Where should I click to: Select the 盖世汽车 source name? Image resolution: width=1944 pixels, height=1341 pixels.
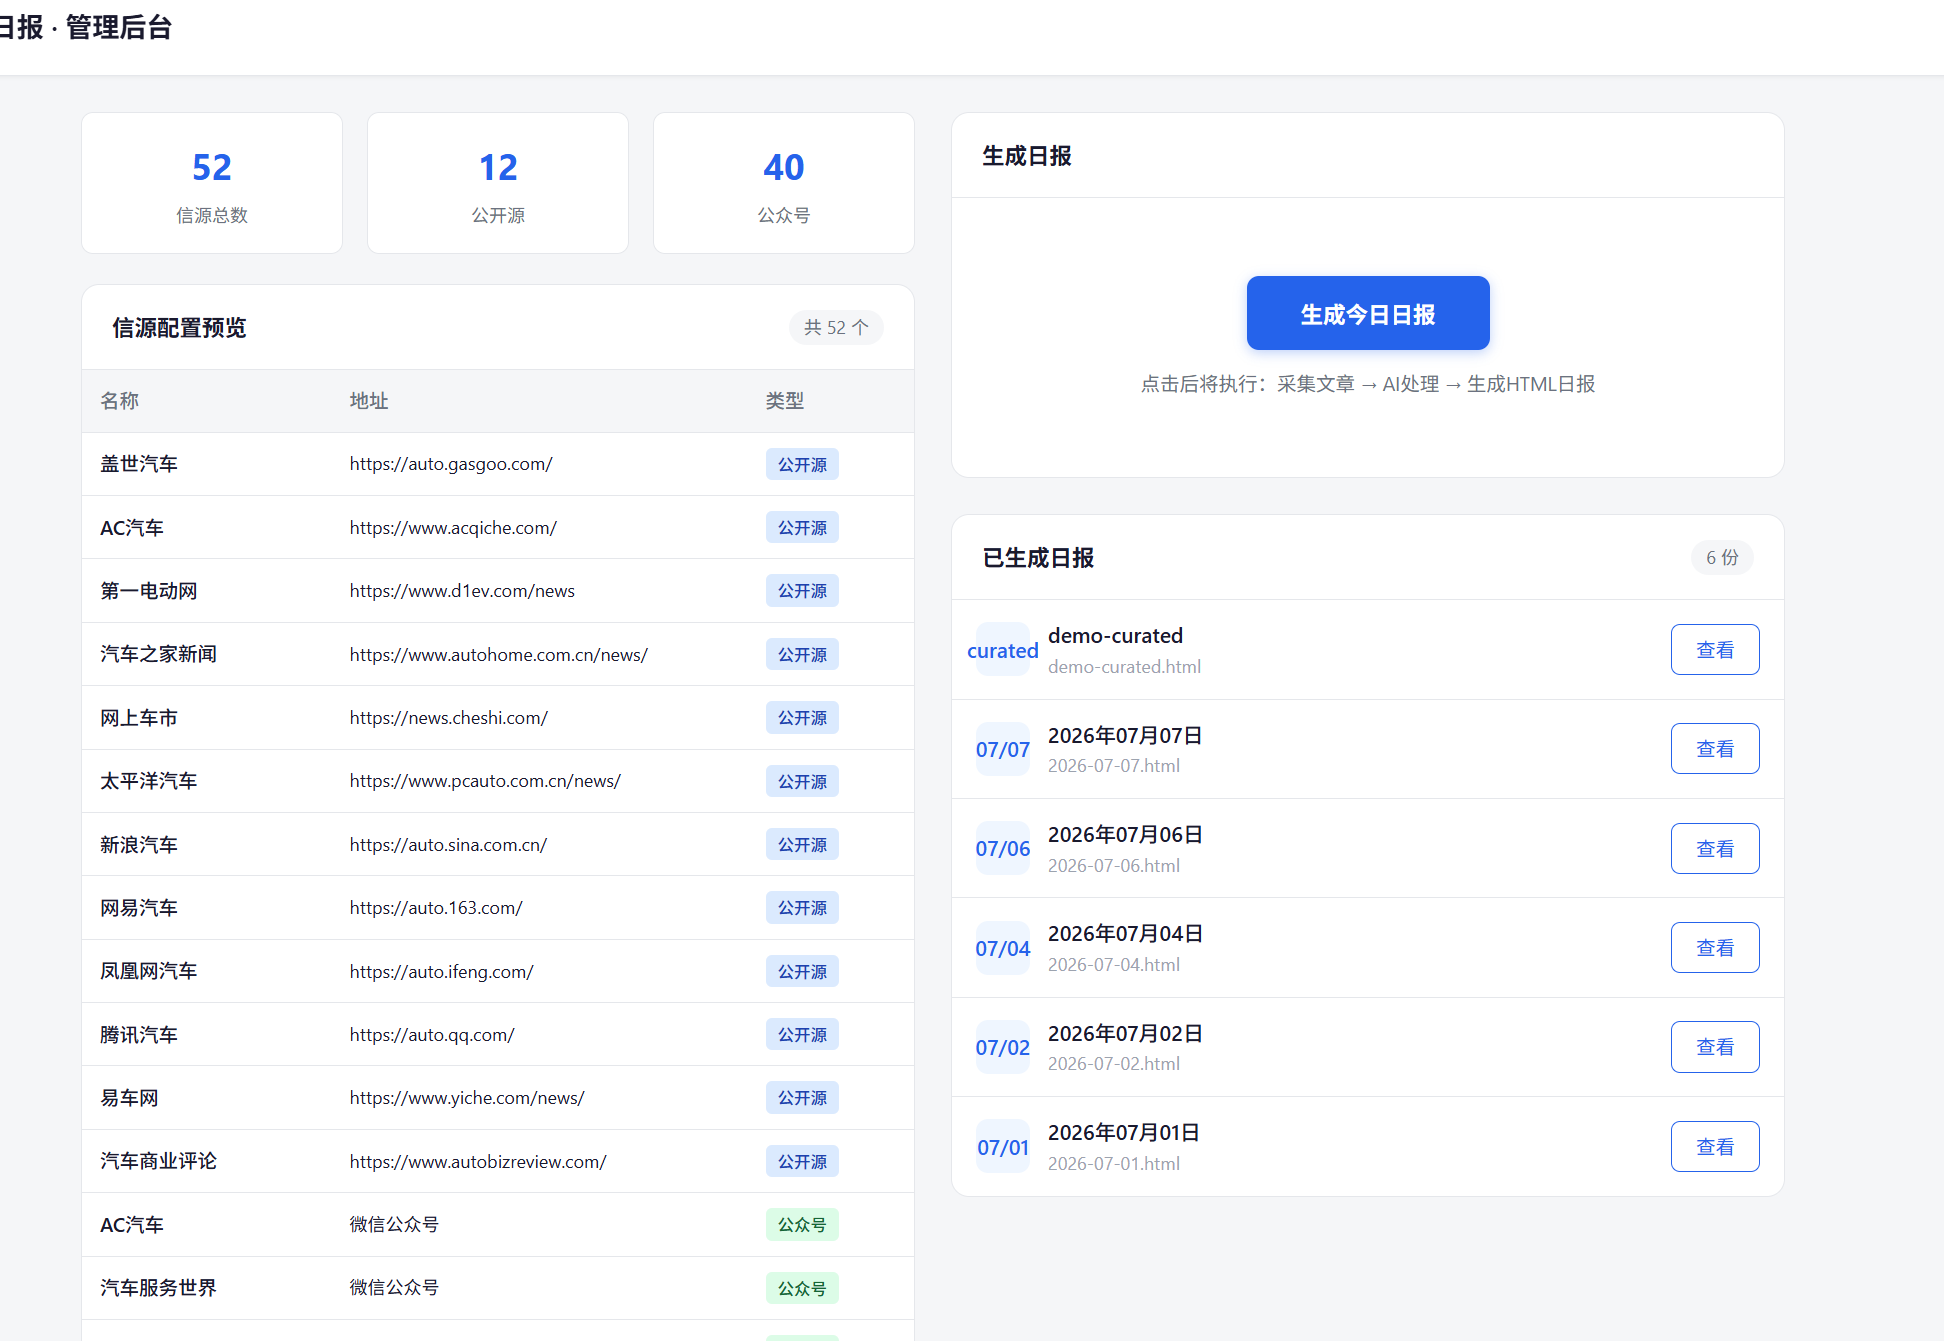click(139, 464)
